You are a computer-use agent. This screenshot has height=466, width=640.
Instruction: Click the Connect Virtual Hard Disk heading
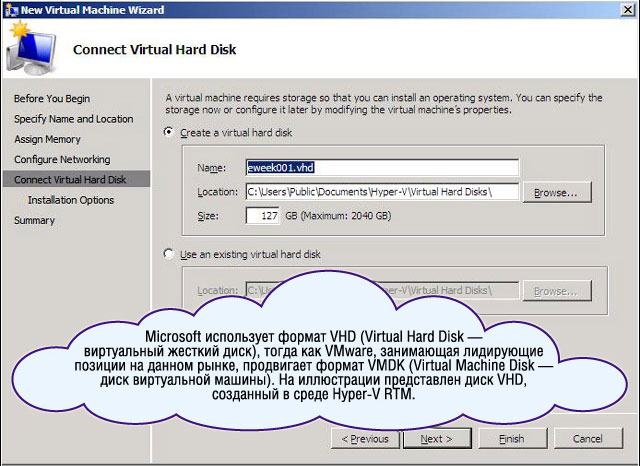[x=154, y=50]
